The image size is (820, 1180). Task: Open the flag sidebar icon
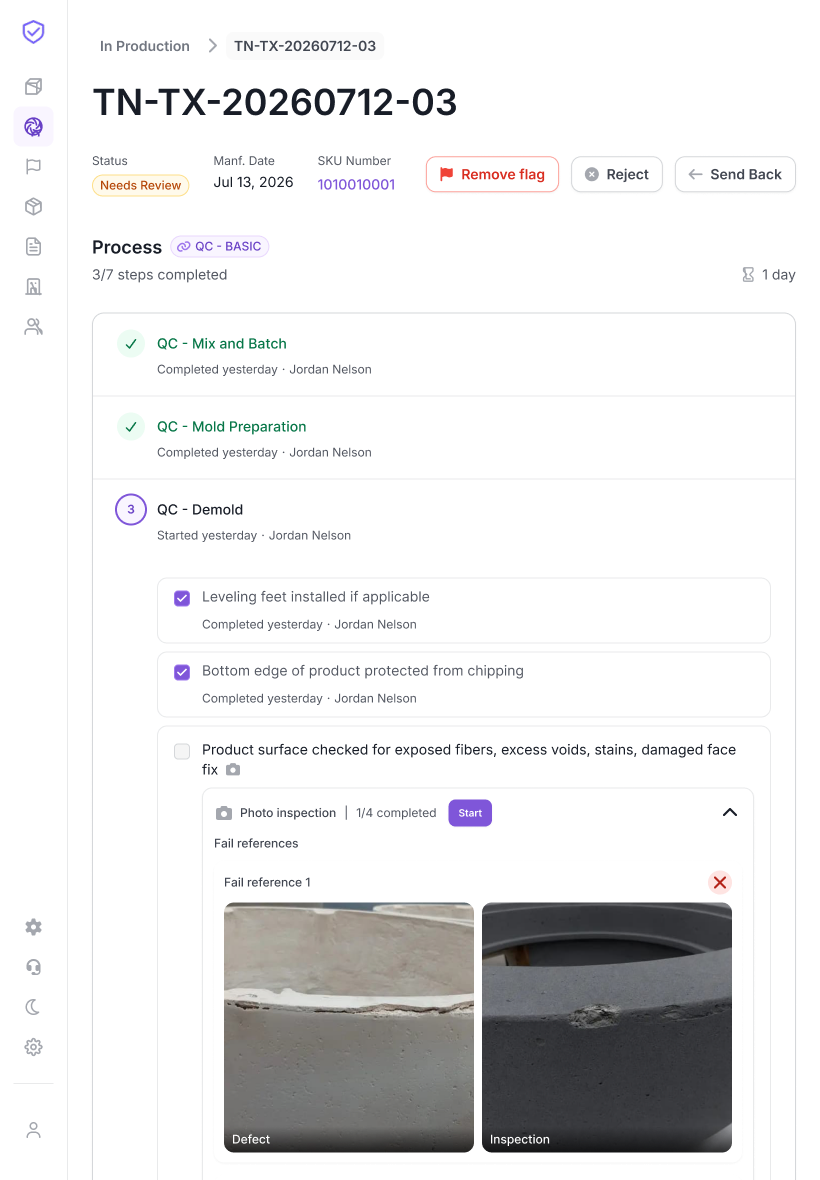33,166
